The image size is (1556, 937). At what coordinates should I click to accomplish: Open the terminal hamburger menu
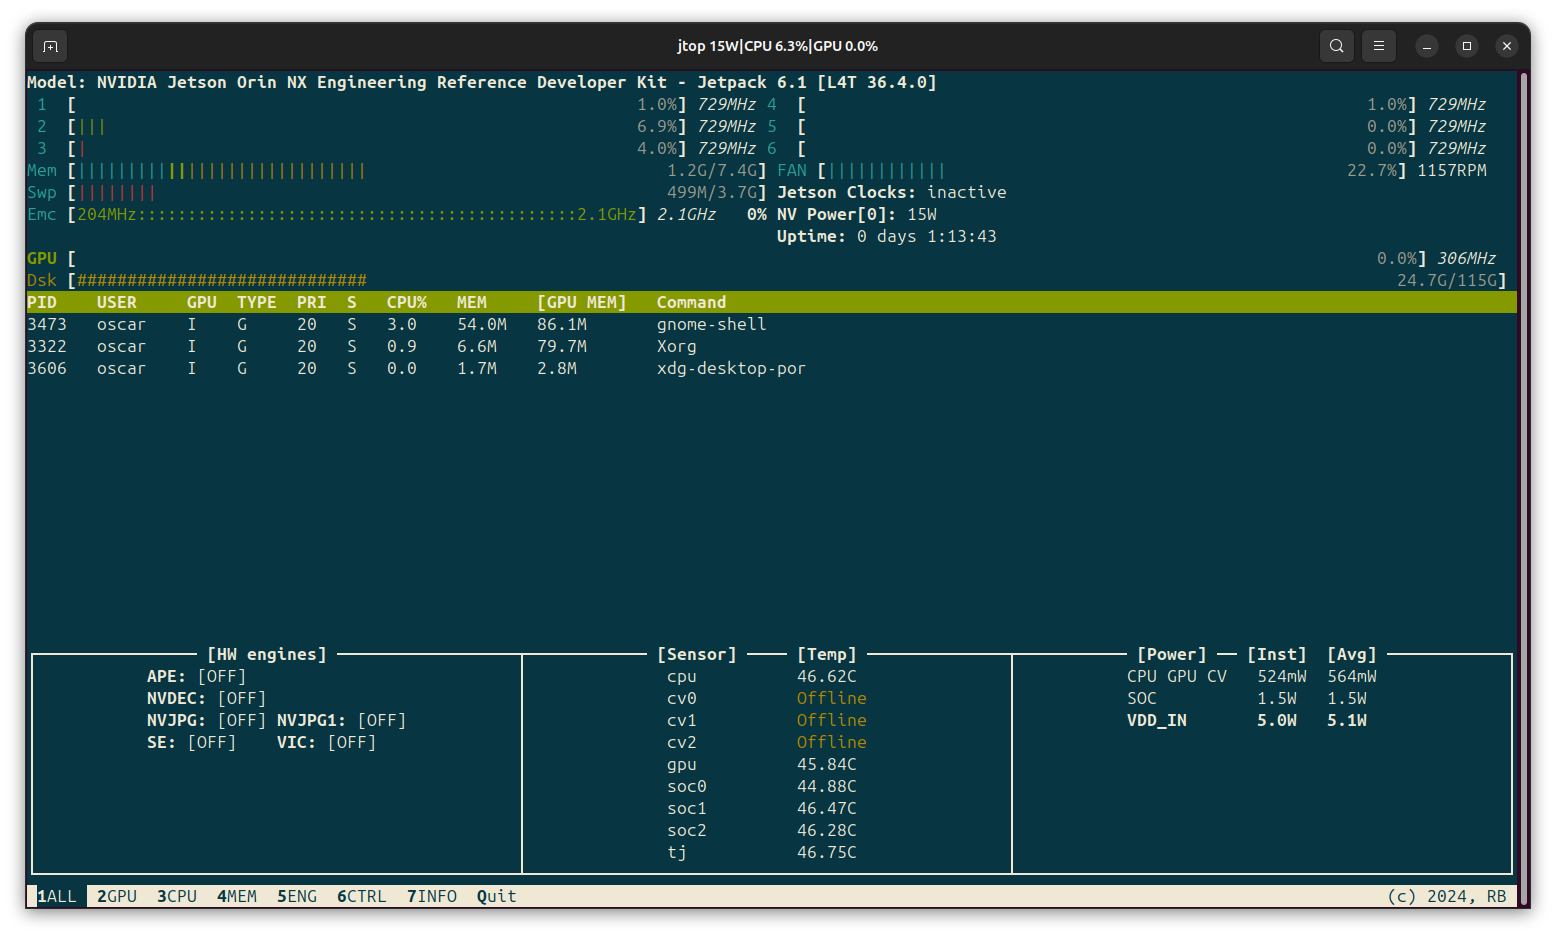[1378, 46]
